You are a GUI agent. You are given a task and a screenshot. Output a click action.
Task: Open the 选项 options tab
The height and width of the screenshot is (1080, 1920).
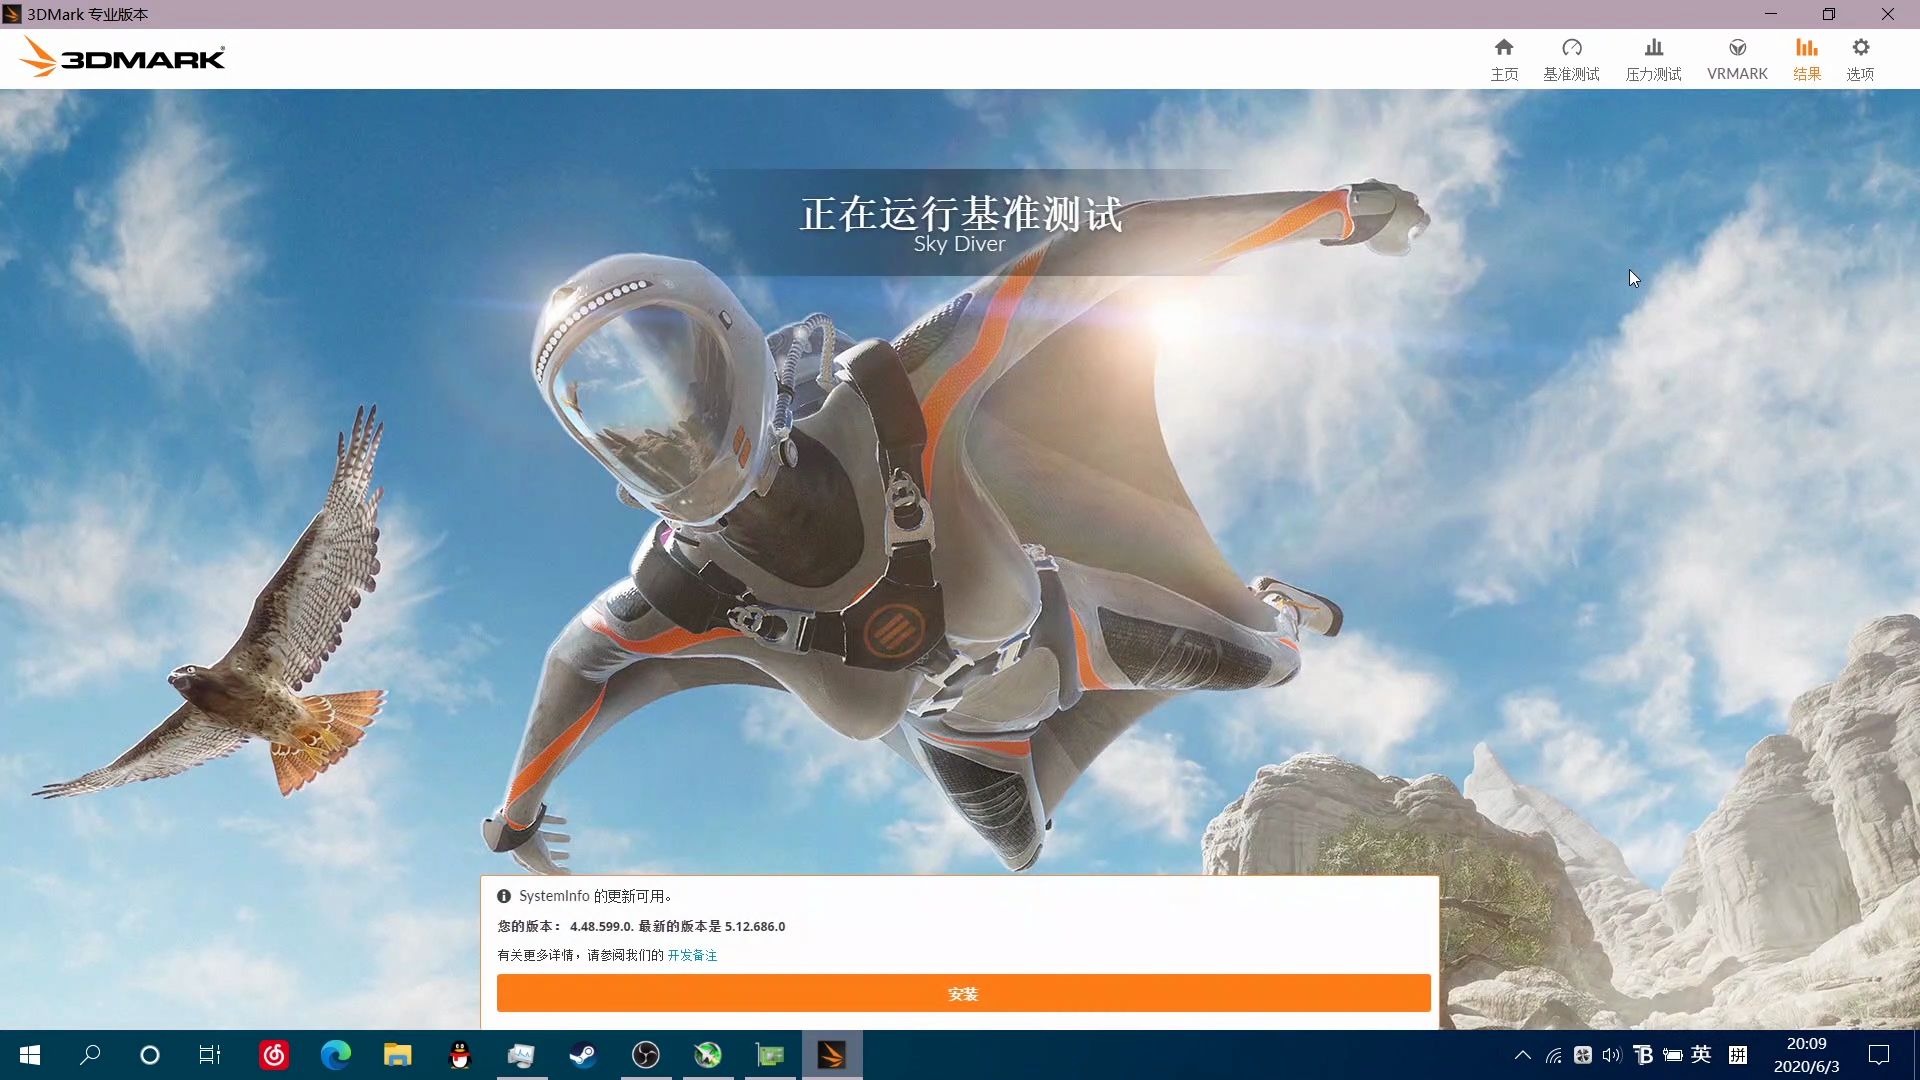[1860, 59]
